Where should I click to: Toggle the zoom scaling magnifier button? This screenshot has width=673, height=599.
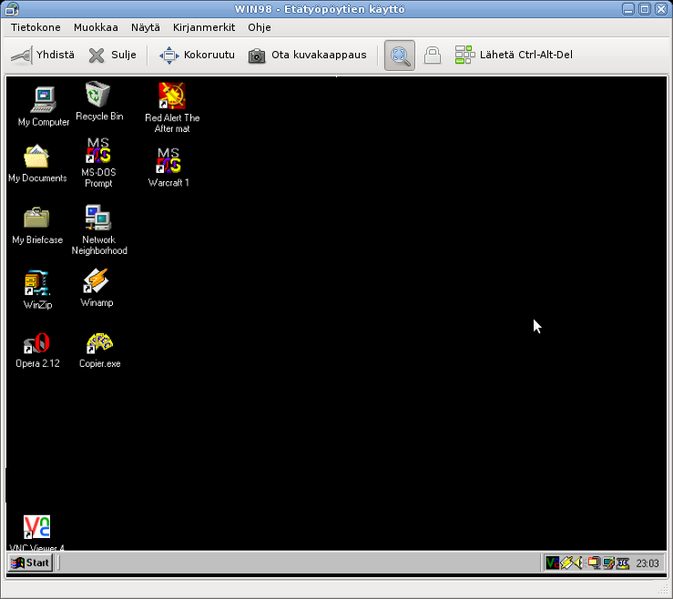(x=400, y=56)
